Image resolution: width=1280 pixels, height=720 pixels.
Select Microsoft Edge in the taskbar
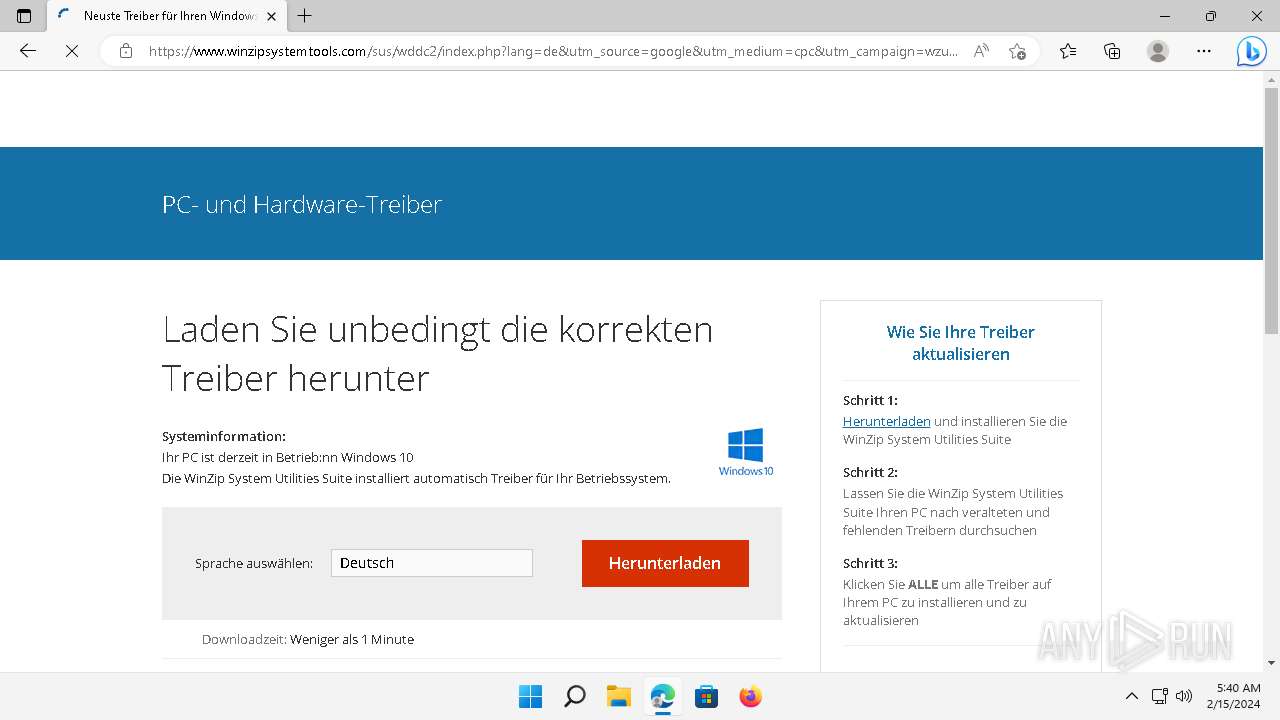pyautogui.click(x=662, y=696)
